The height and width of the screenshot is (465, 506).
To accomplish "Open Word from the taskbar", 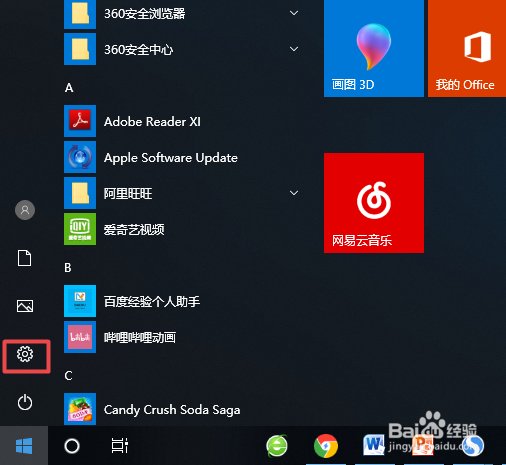I will click(373, 445).
